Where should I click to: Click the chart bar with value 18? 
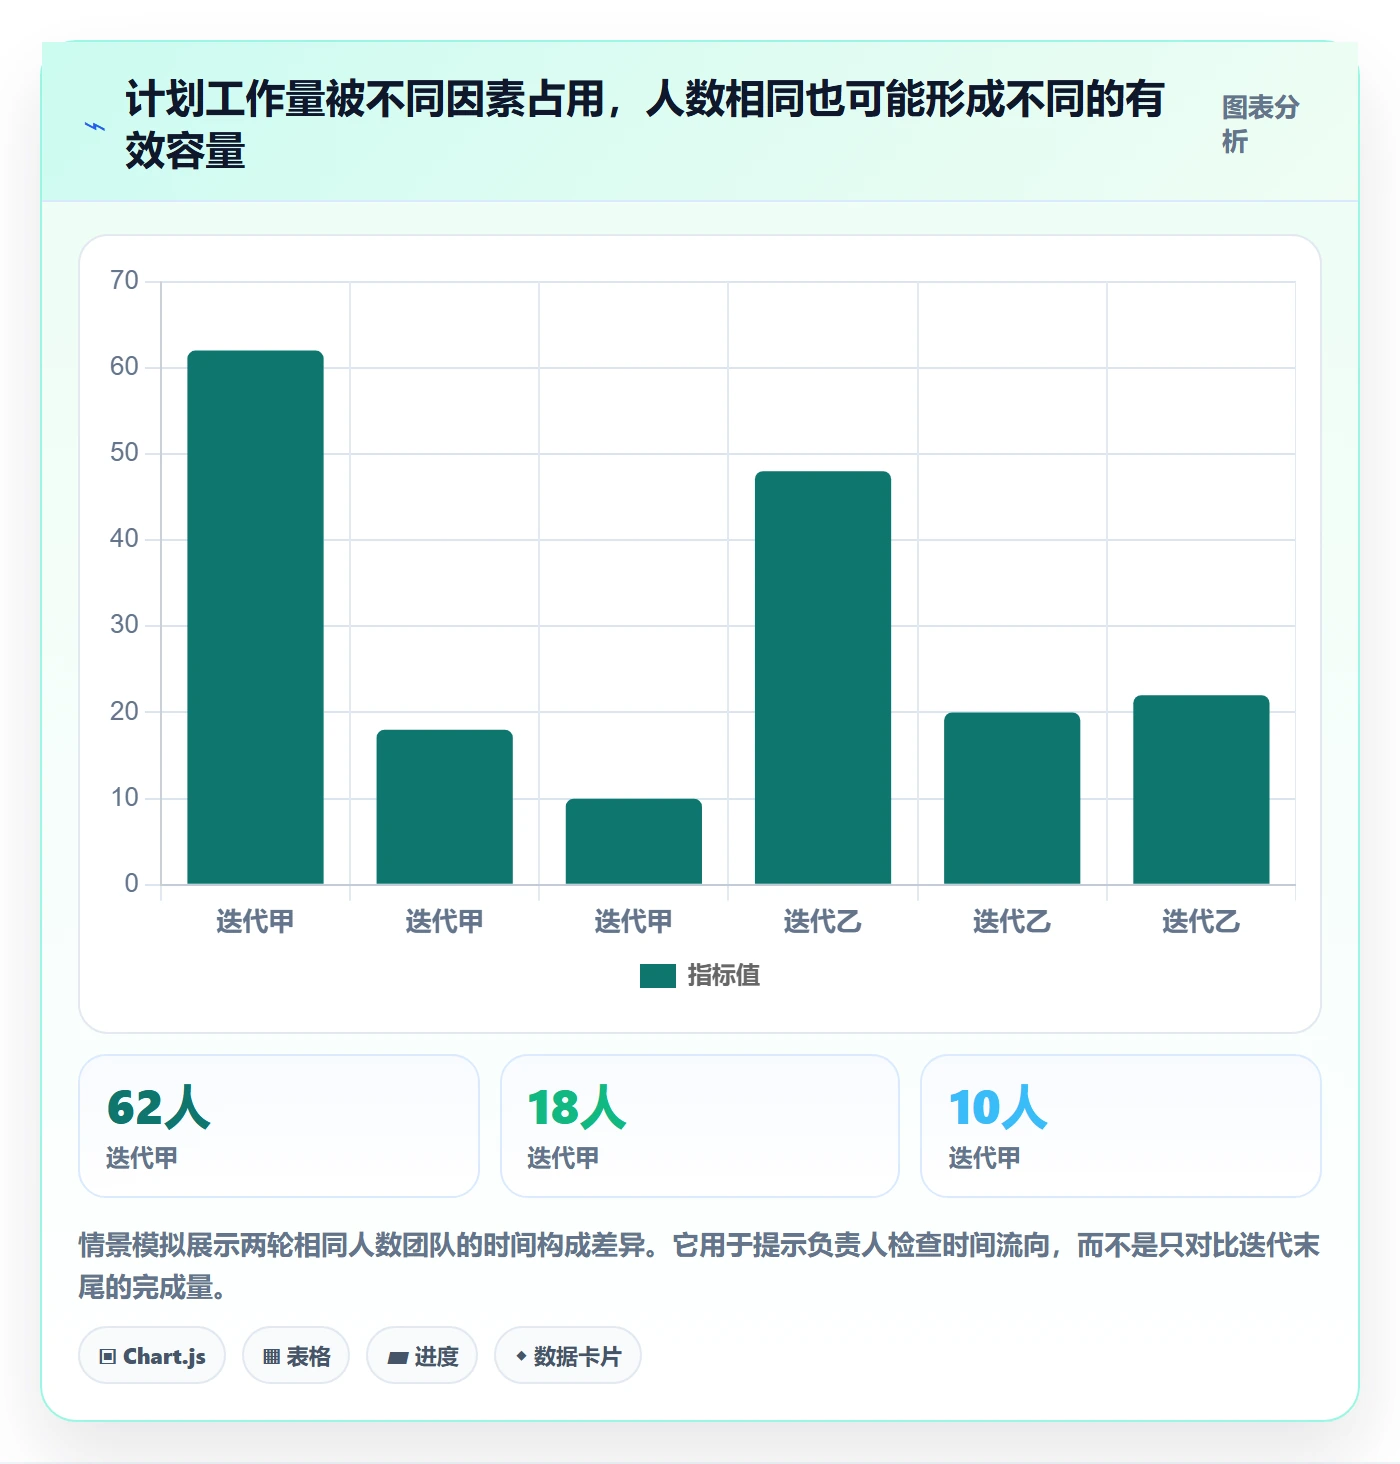444,807
